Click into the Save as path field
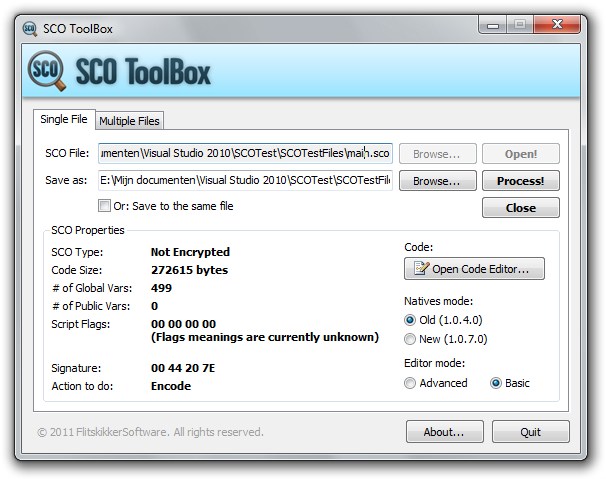606x479 pixels. point(245,181)
